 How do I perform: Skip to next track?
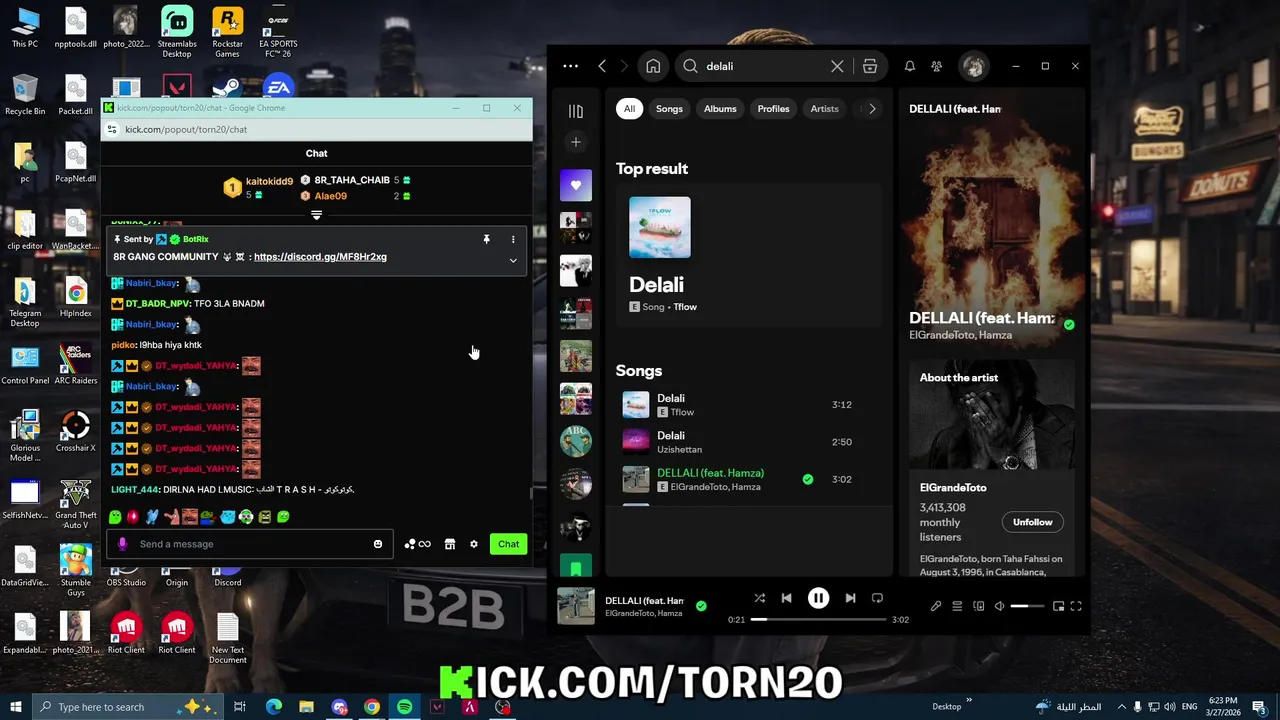850,598
